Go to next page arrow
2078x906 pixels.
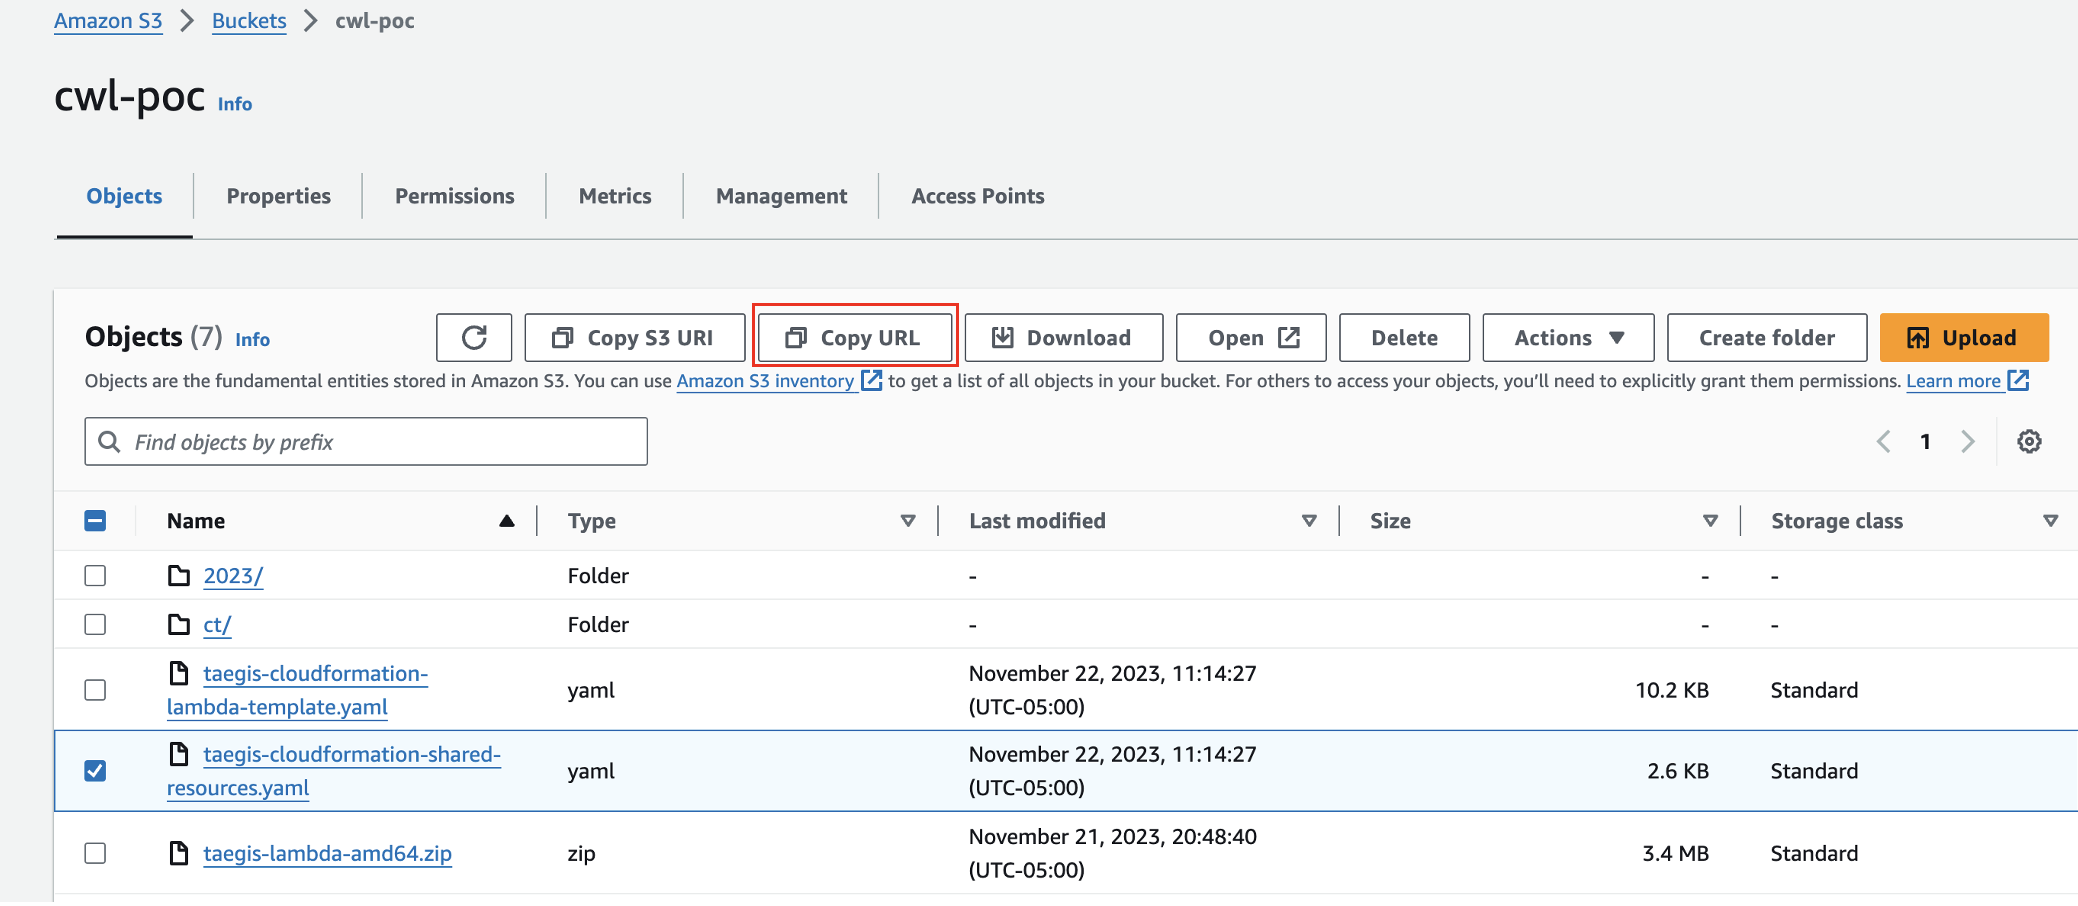pyautogui.click(x=1967, y=441)
